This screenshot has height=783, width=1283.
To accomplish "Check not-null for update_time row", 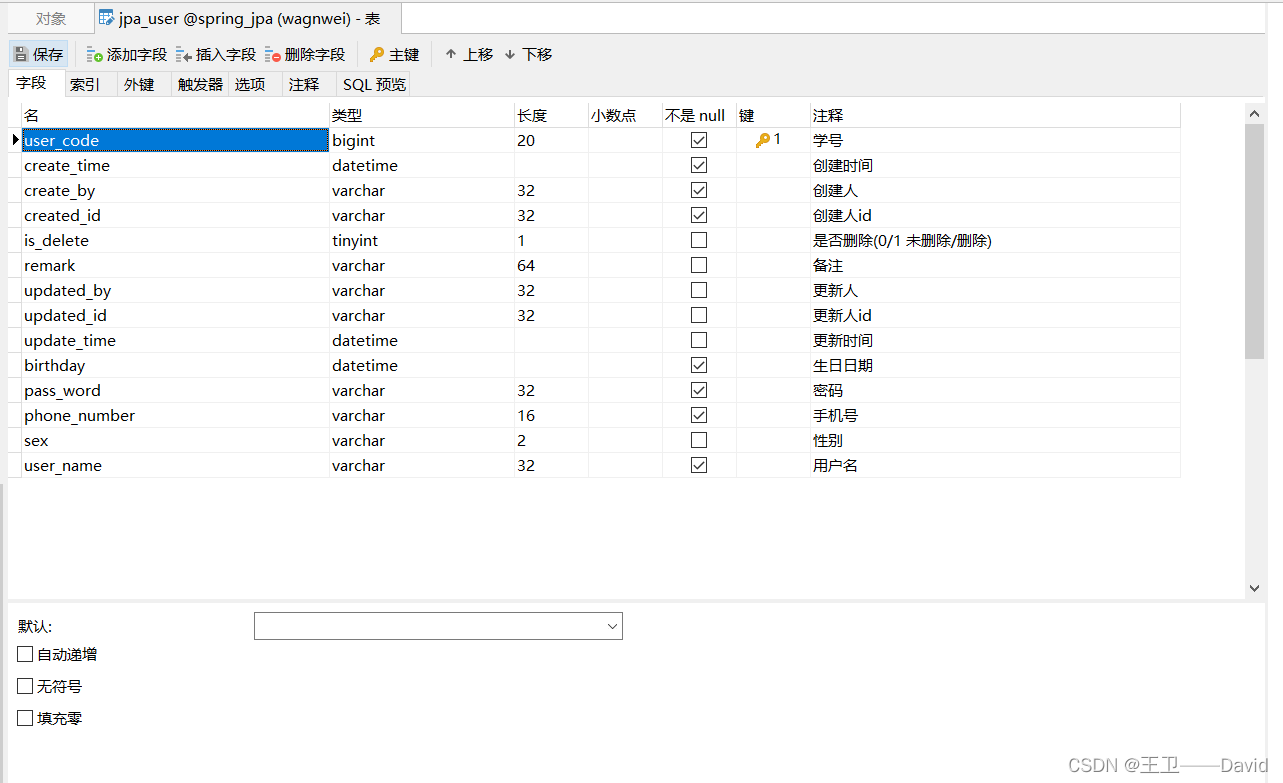I will click(699, 340).
